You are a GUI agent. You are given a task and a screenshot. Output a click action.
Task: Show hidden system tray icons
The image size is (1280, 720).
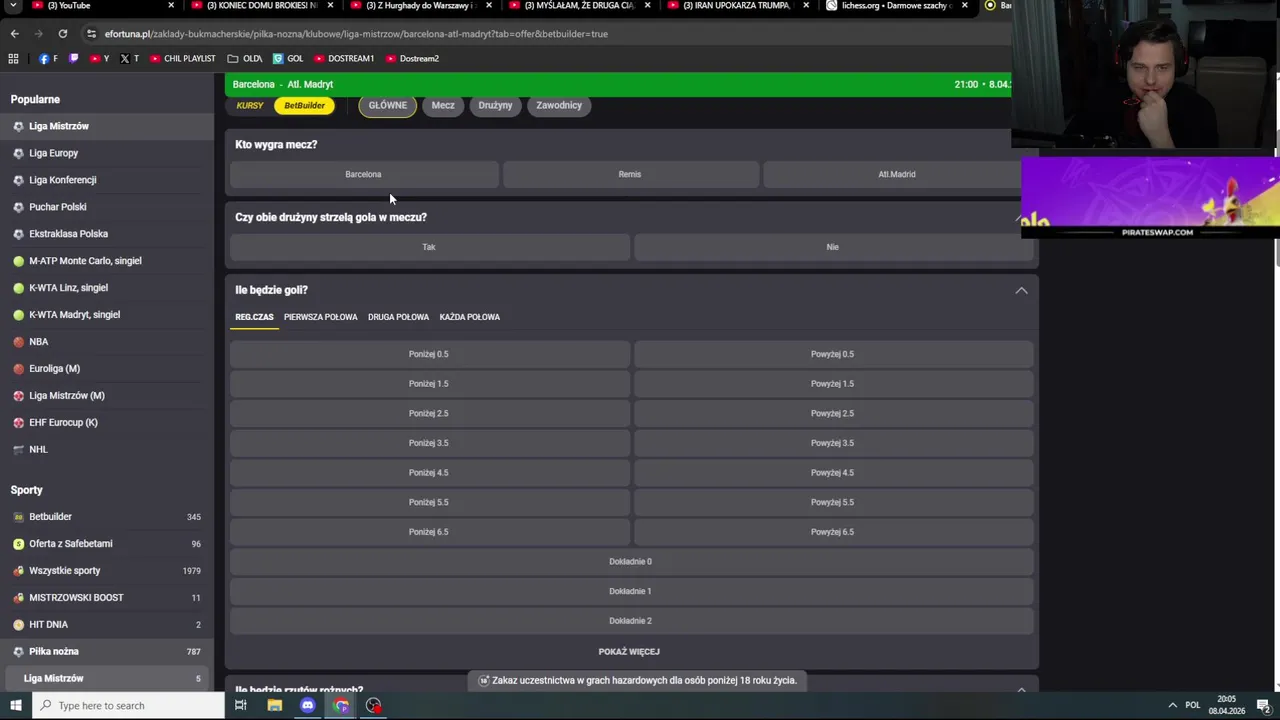tap(1173, 705)
